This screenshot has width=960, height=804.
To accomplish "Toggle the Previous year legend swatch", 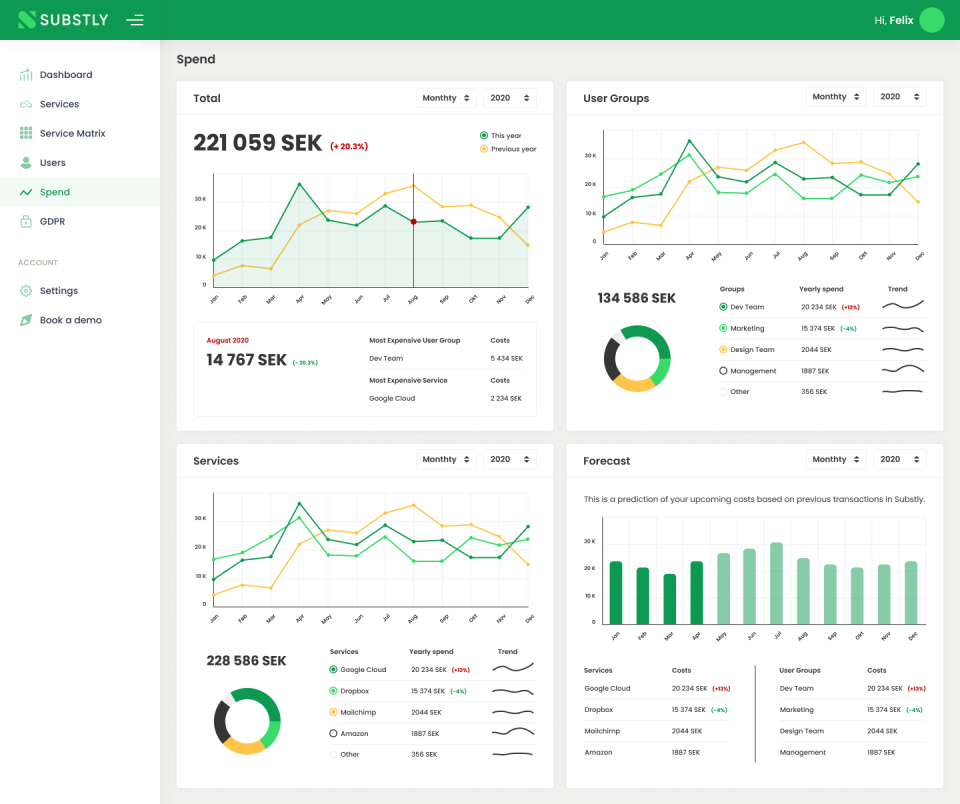I will [x=484, y=149].
